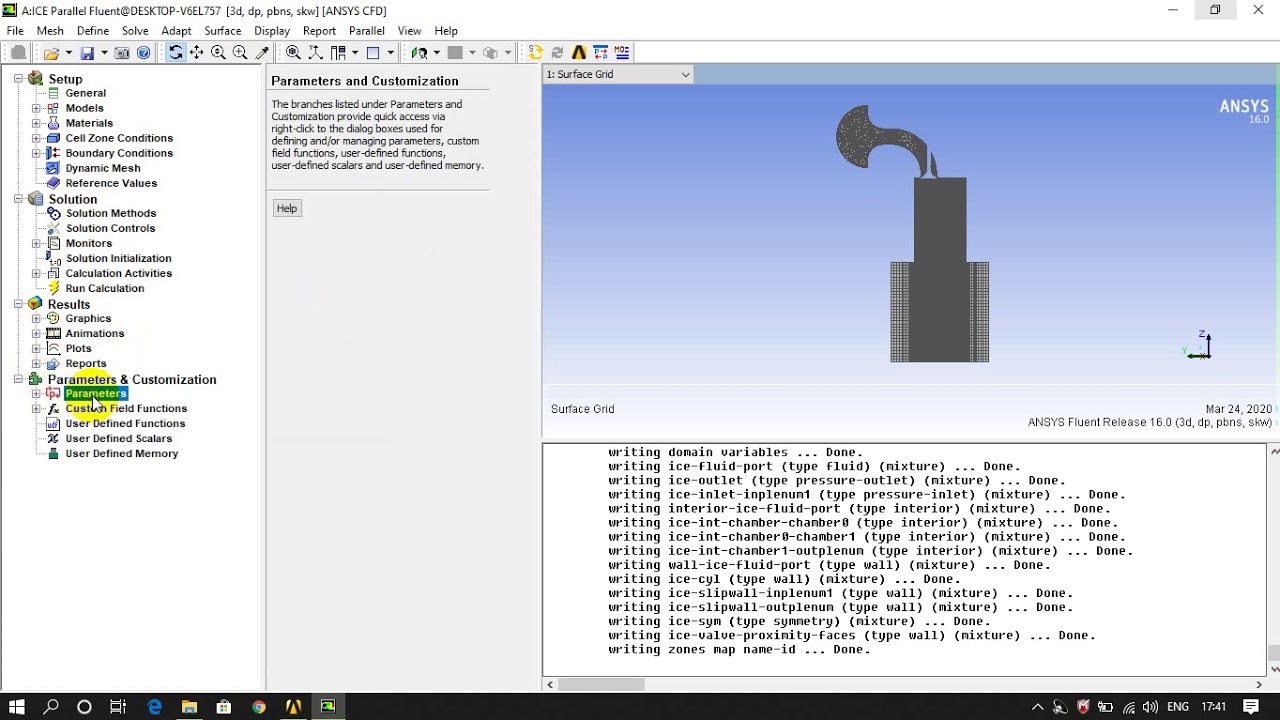The width and height of the screenshot is (1280, 720).
Task: Click the green display options toolbar icon
Action: coord(419,53)
